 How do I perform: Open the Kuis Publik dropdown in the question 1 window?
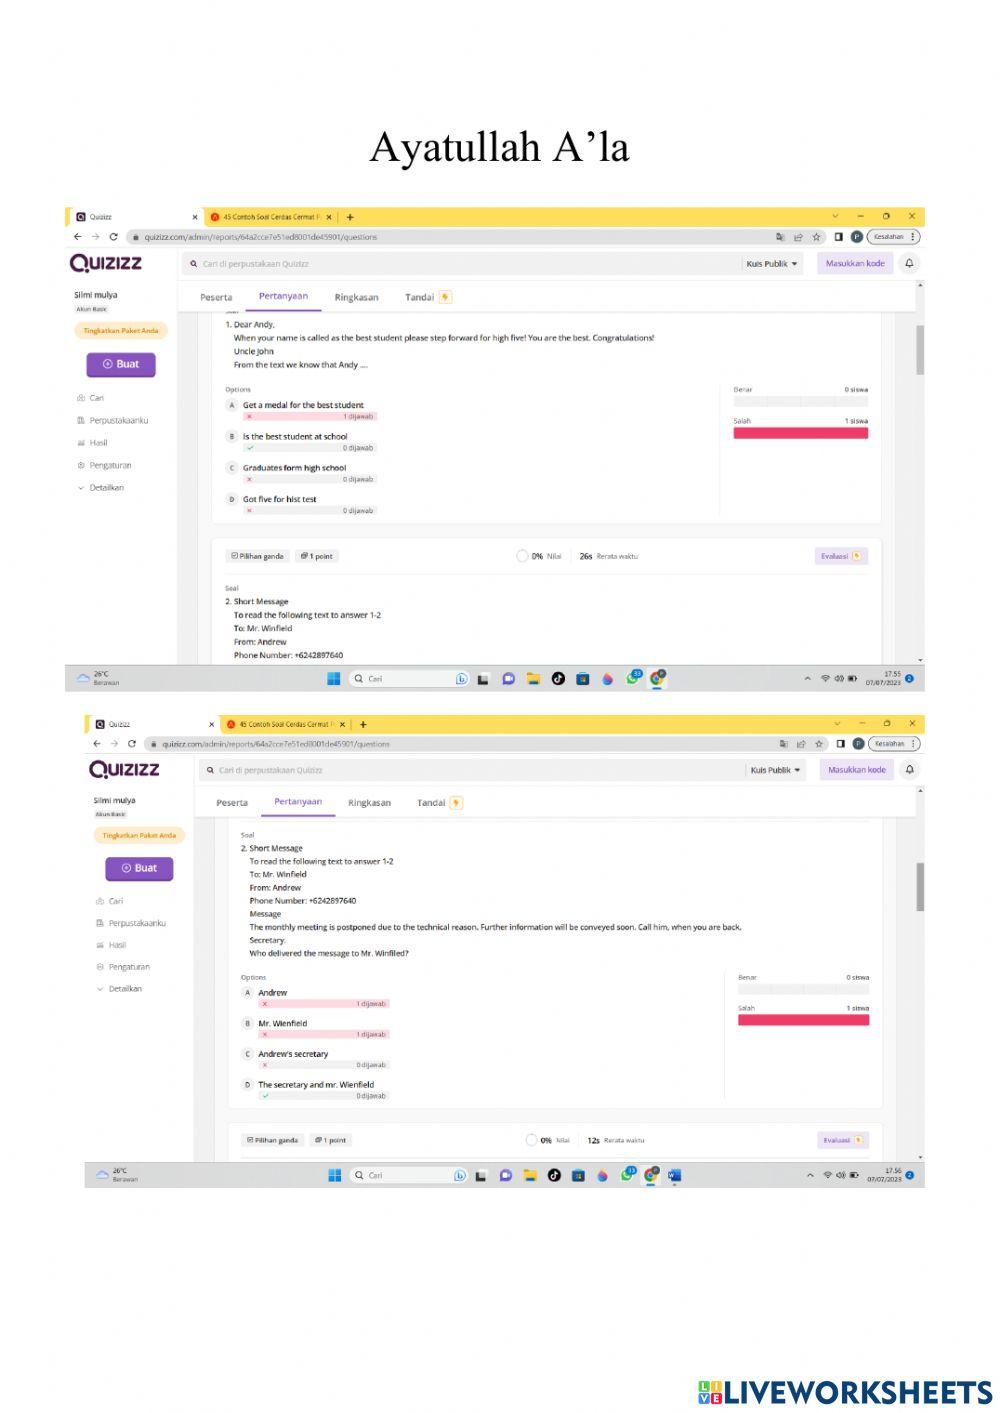click(772, 264)
